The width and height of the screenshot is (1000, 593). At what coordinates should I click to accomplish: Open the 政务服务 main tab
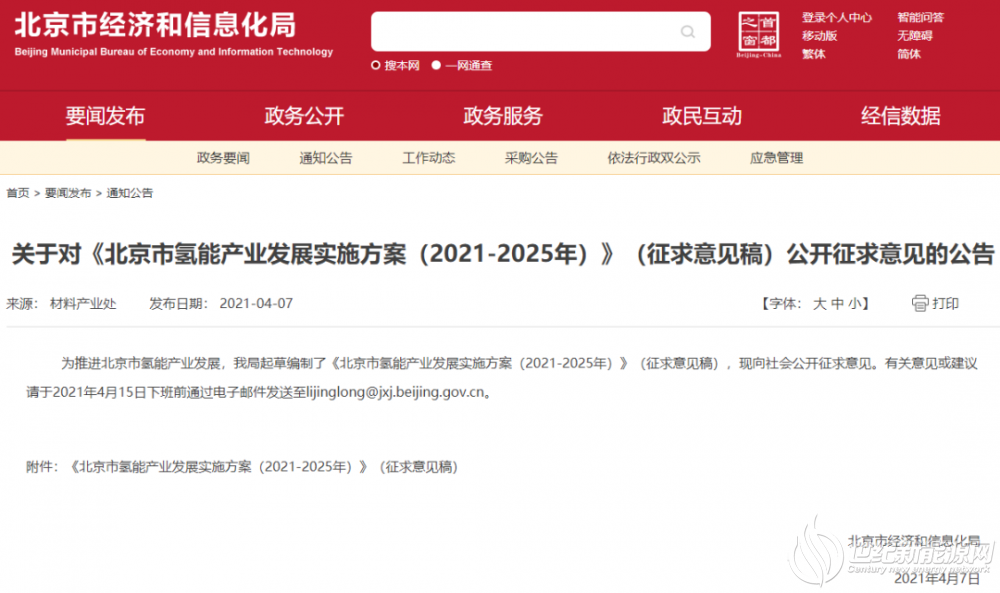[x=503, y=116]
